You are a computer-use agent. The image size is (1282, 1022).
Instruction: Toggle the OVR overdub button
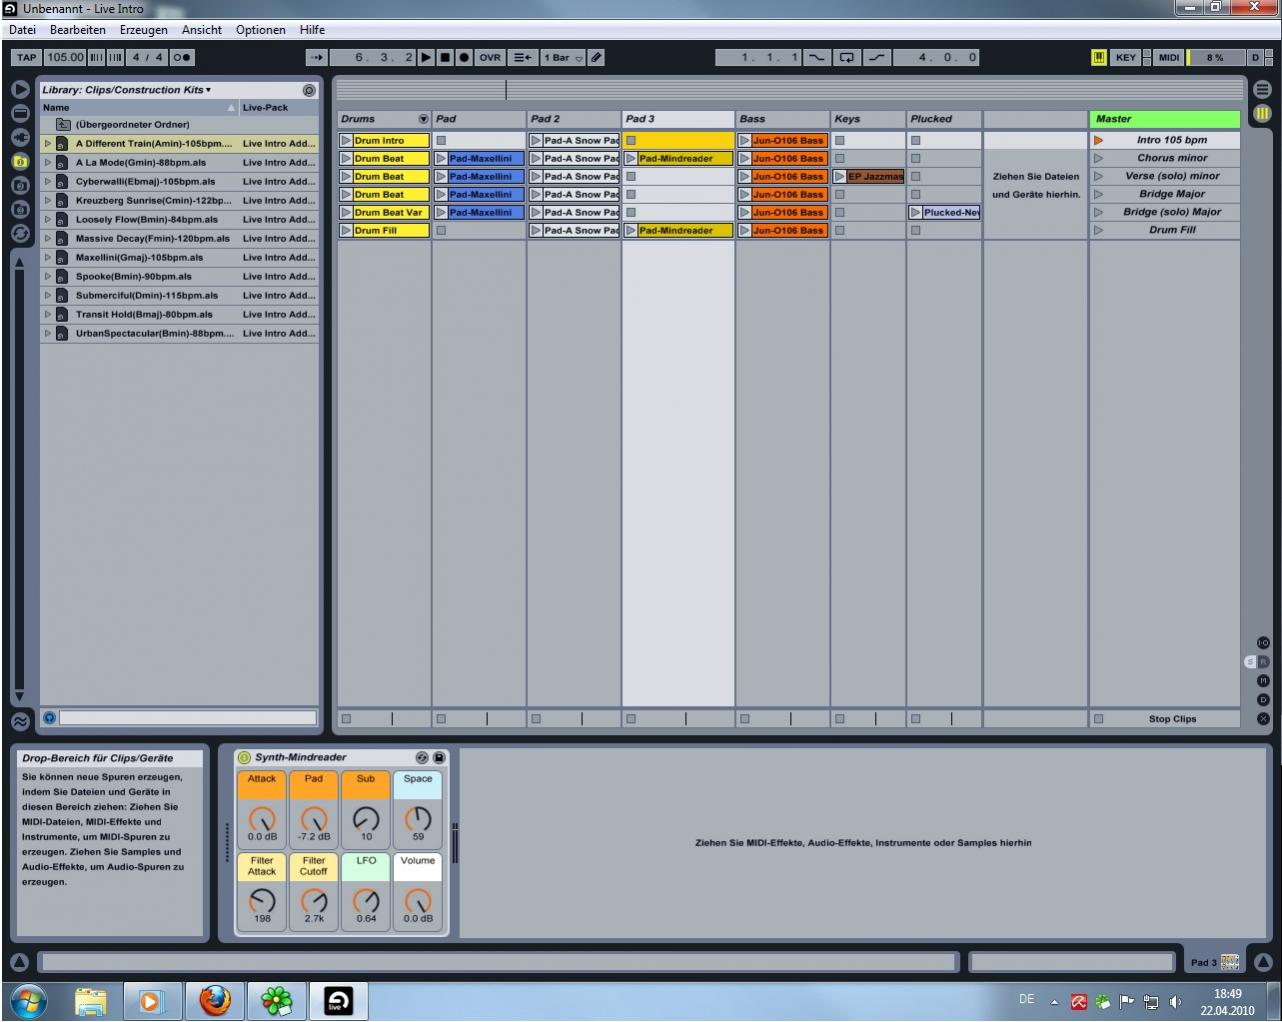pyautogui.click(x=490, y=58)
